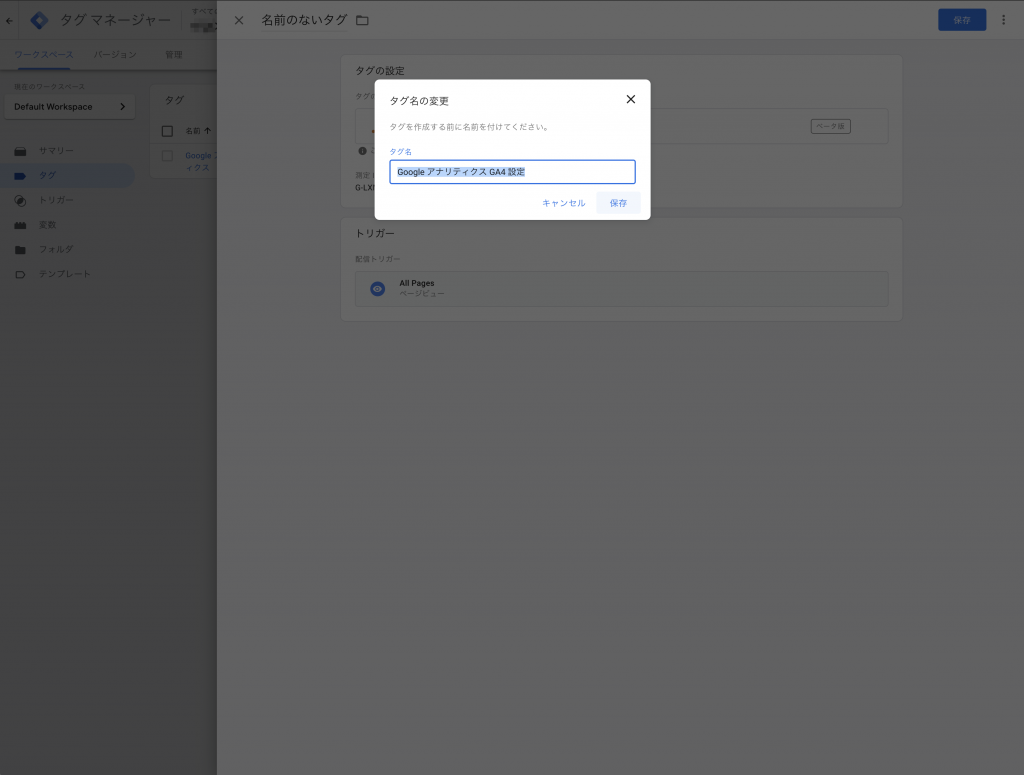Switch to the Versions tab
Image resolution: width=1024 pixels, height=775 pixels.
click(115, 55)
